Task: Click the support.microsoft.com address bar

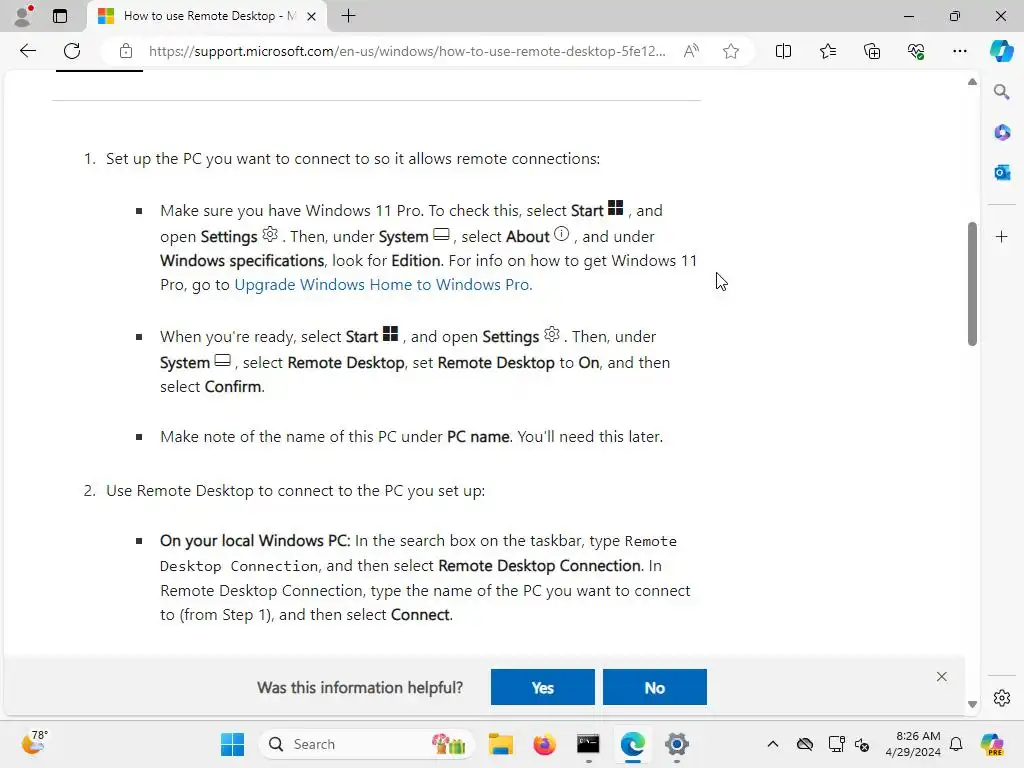Action: [407, 51]
